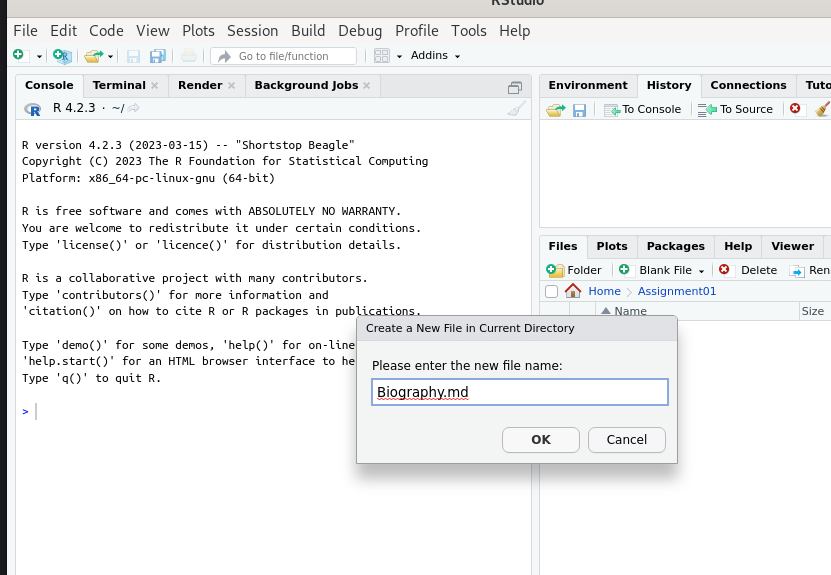Image resolution: width=831 pixels, height=575 pixels.
Task: Switch to the Terminal tab
Action: coord(119,85)
